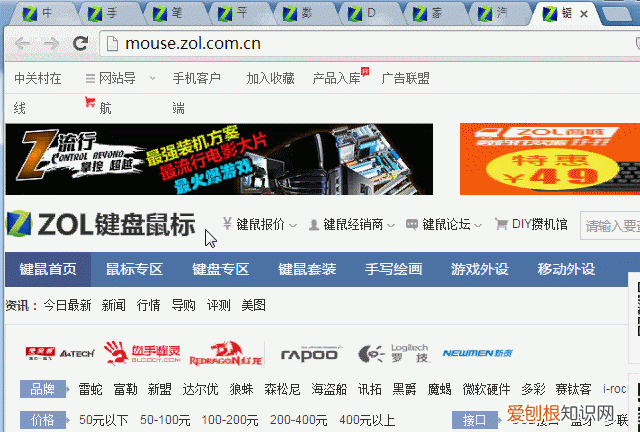640x432 pixels.
Task: Click the mouse.zol.com.cn address bar
Action: coord(367,44)
